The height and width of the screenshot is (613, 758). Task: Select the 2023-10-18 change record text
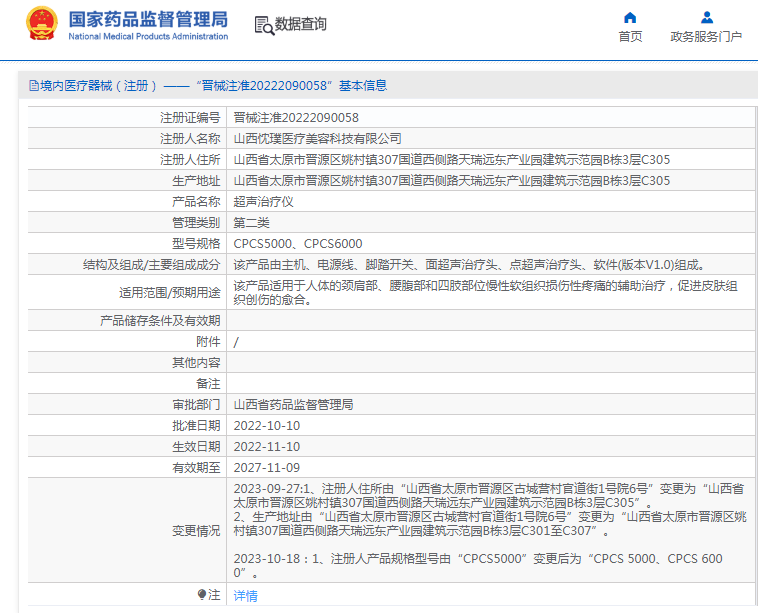pyautogui.click(x=478, y=566)
